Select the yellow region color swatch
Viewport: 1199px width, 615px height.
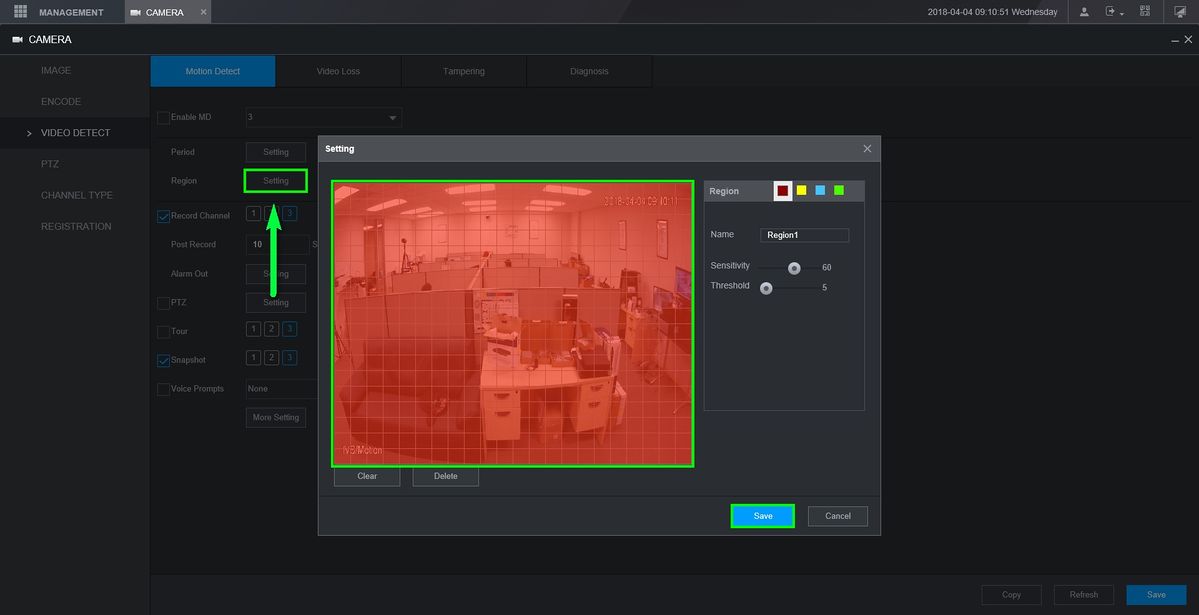(x=801, y=190)
